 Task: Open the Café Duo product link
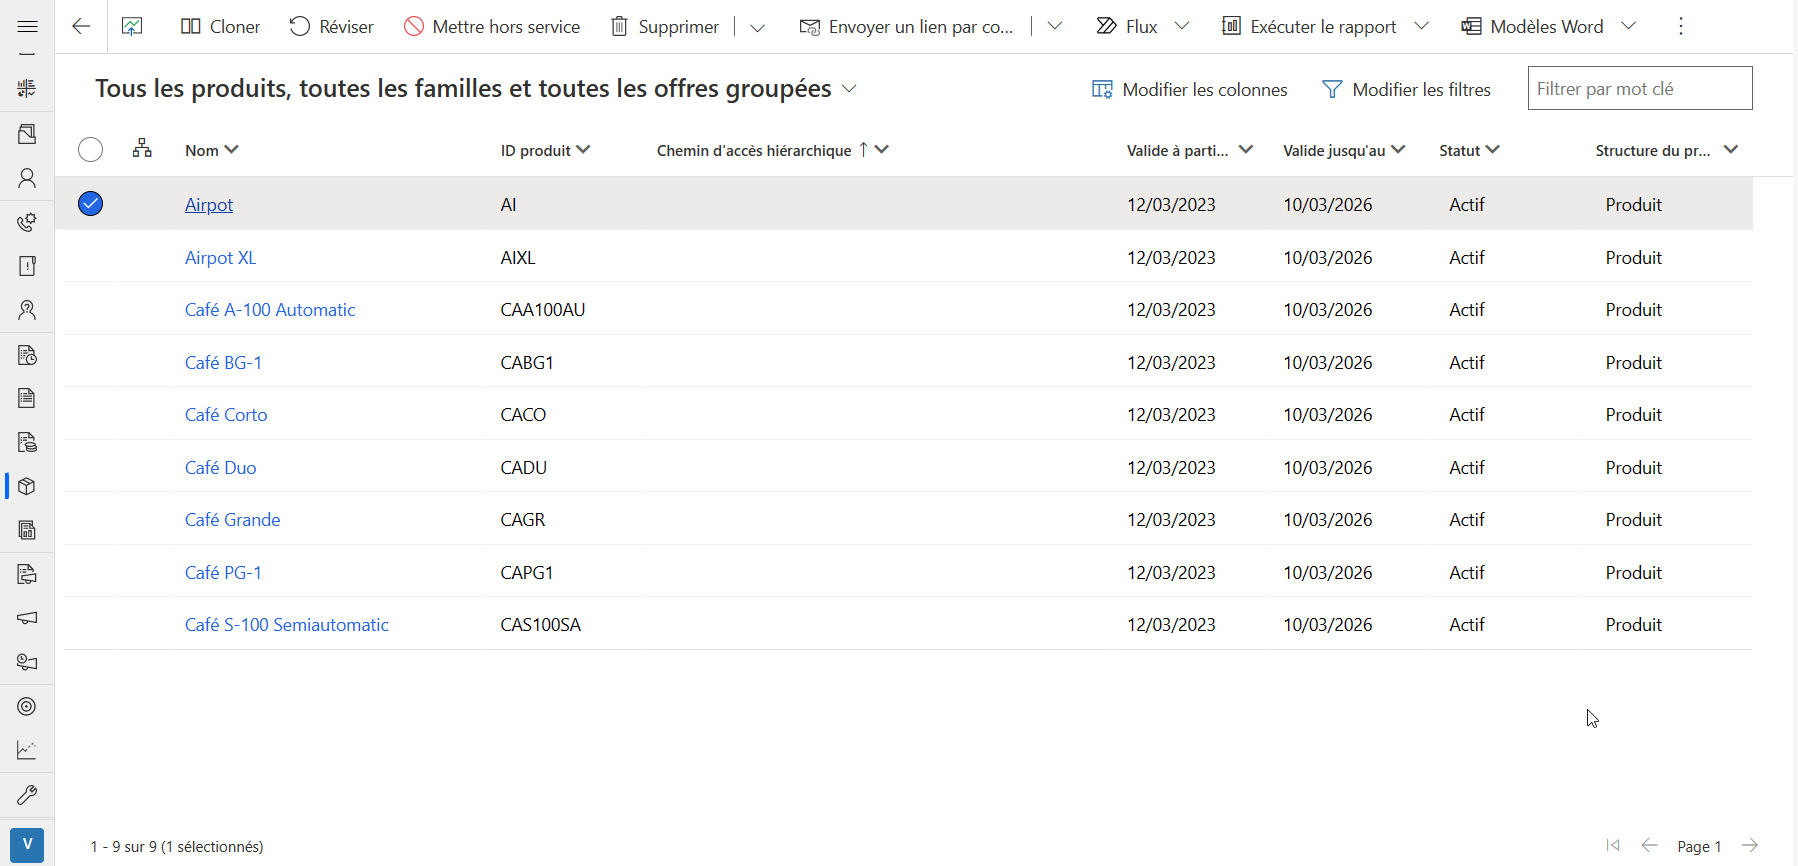pyautogui.click(x=221, y=468)
